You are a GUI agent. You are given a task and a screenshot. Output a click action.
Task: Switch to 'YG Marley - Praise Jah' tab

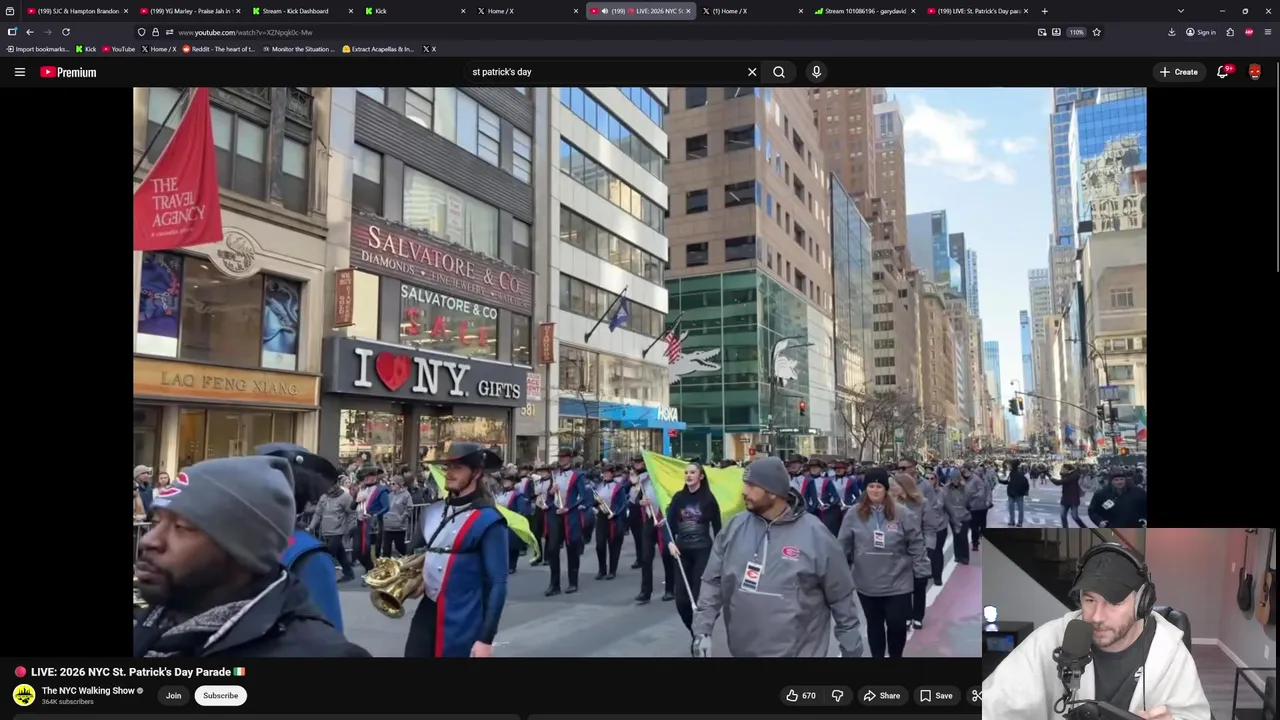[191, 11]
